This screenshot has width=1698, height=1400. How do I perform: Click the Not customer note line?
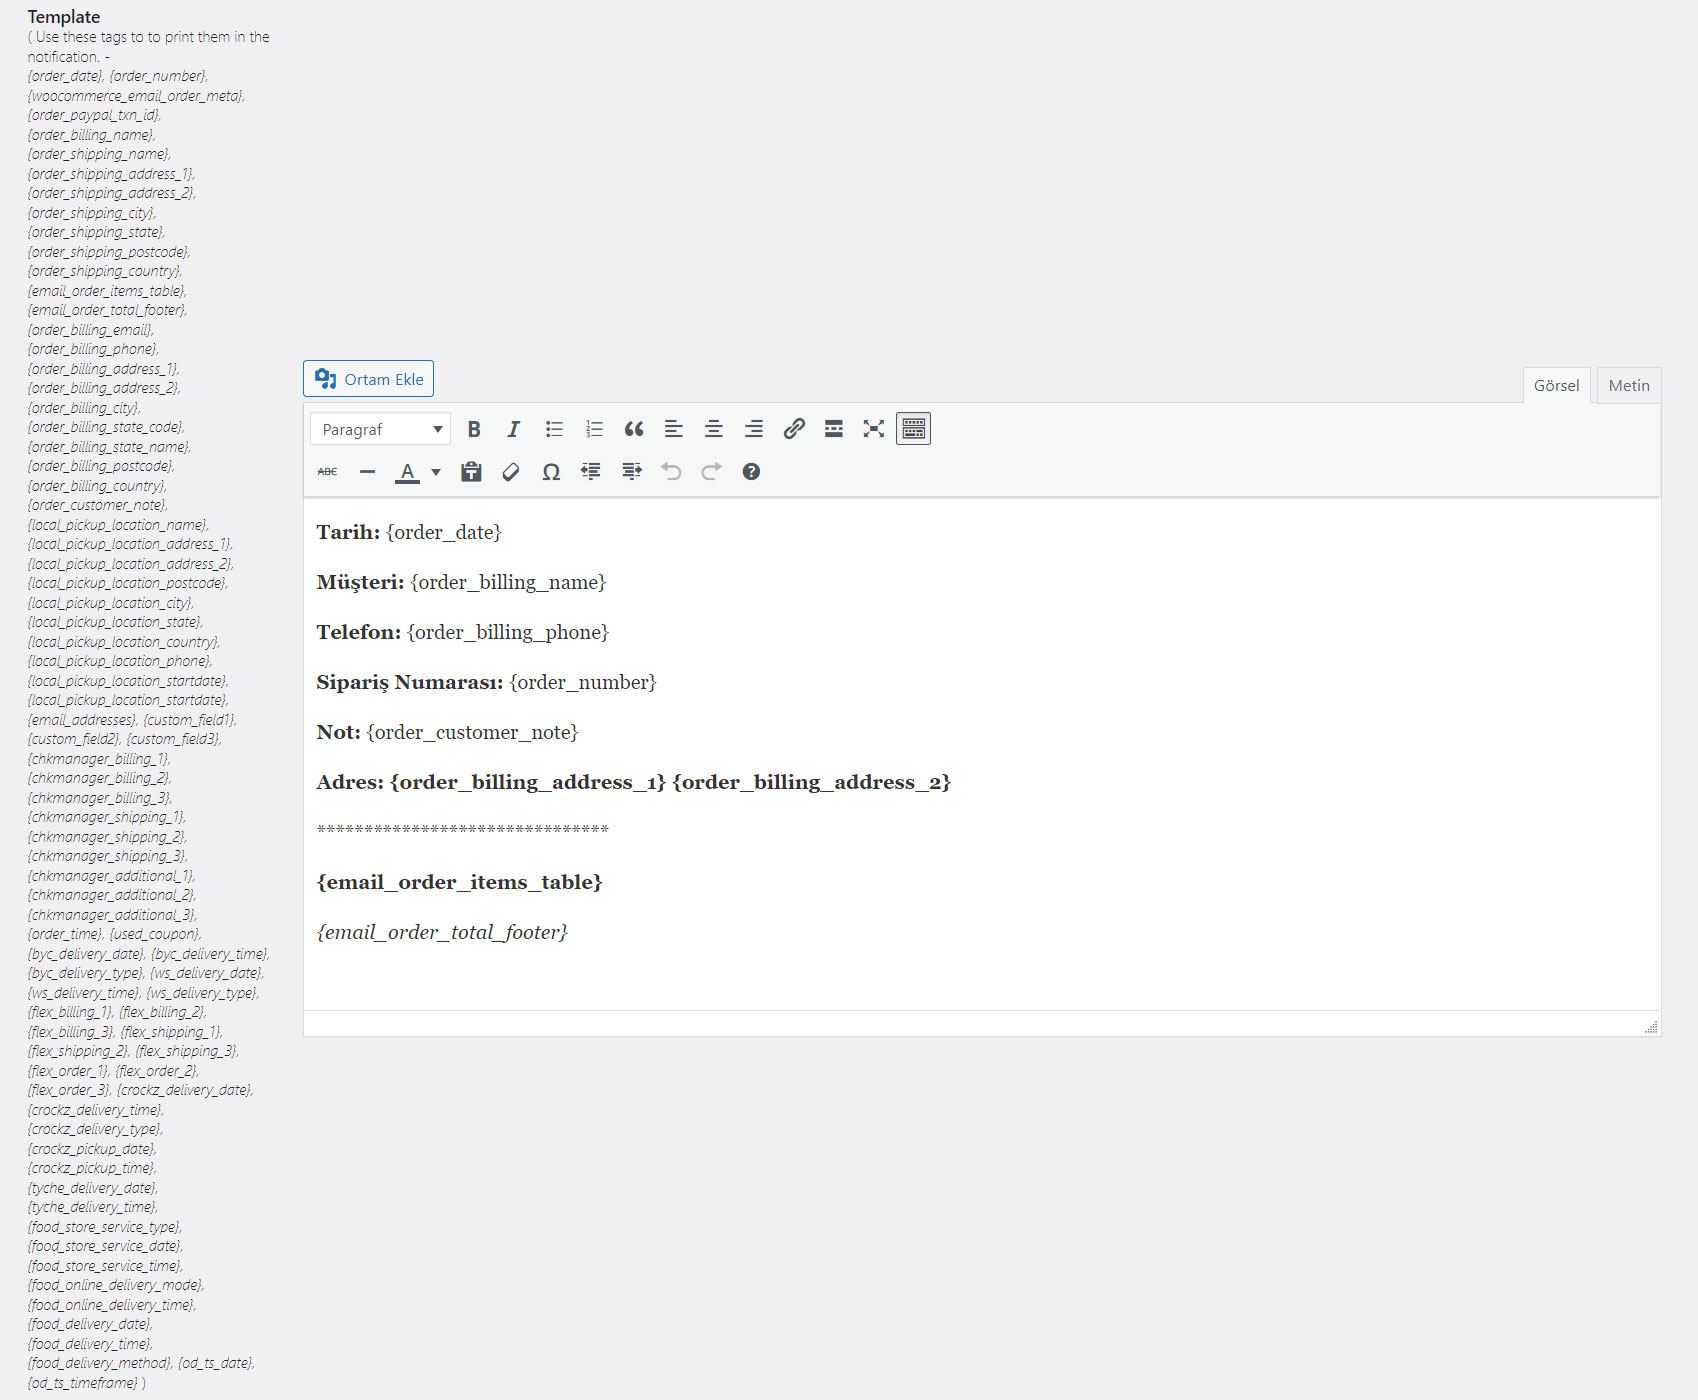pos(447,732)
